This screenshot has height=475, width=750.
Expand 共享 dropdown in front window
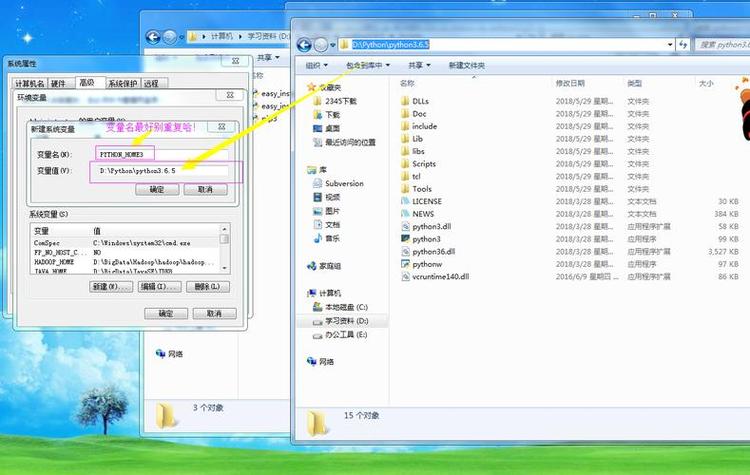click(x=419, y=65)
